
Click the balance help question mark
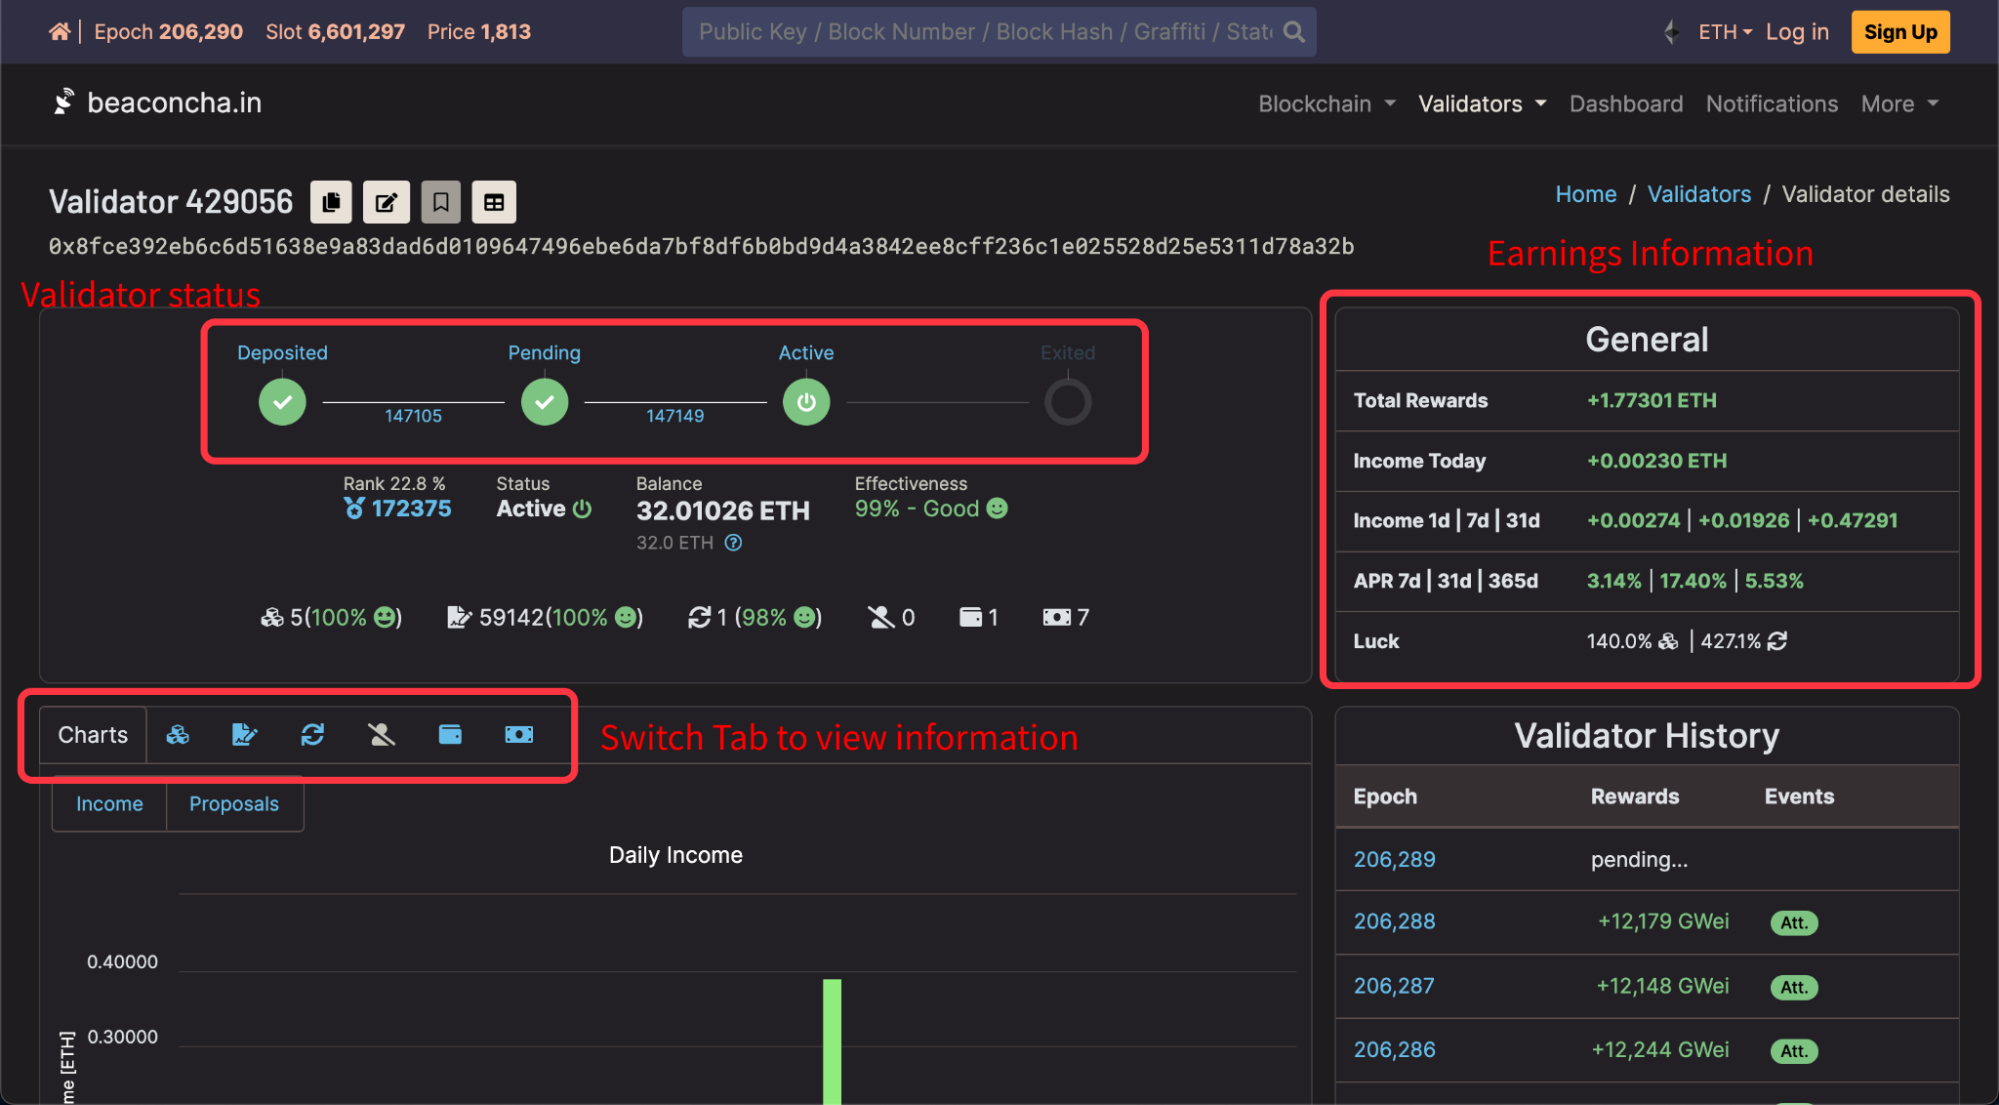733,543
